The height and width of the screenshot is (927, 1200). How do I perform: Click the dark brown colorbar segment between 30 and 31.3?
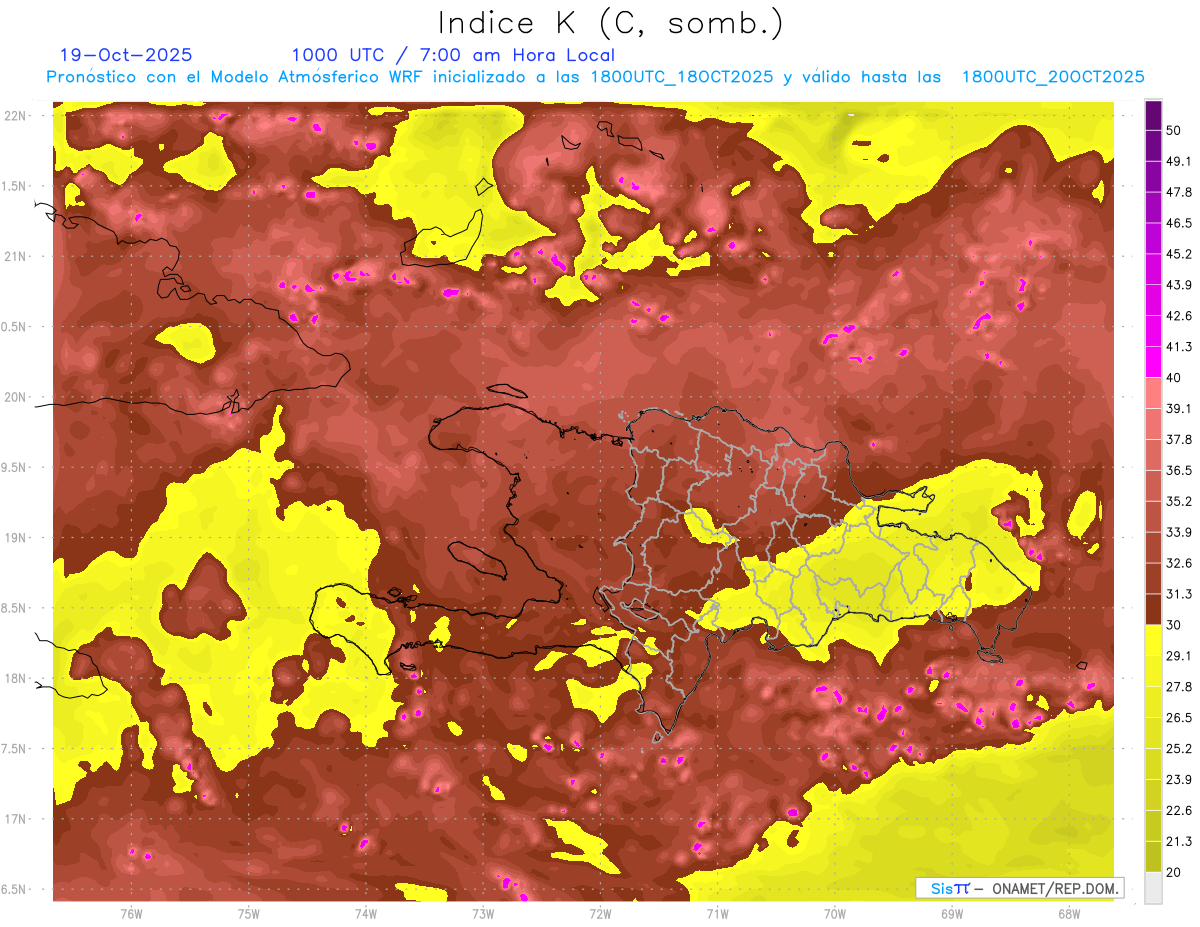click(x=1153, y=610)
